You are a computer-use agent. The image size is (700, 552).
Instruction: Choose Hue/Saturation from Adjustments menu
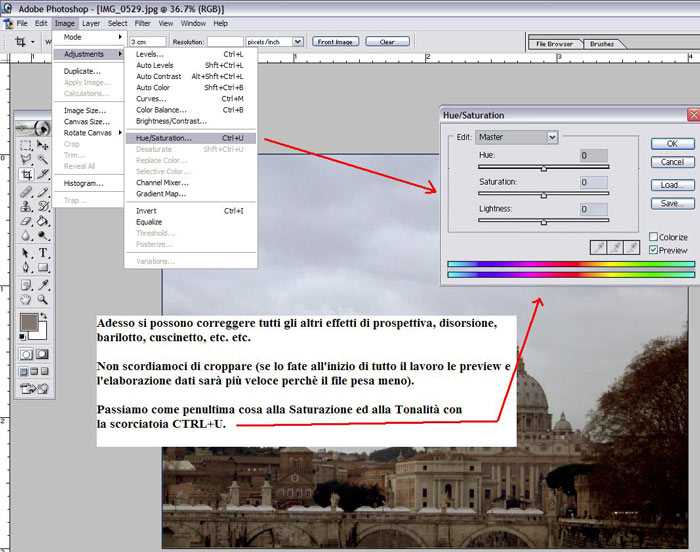(x=164, y=138)
